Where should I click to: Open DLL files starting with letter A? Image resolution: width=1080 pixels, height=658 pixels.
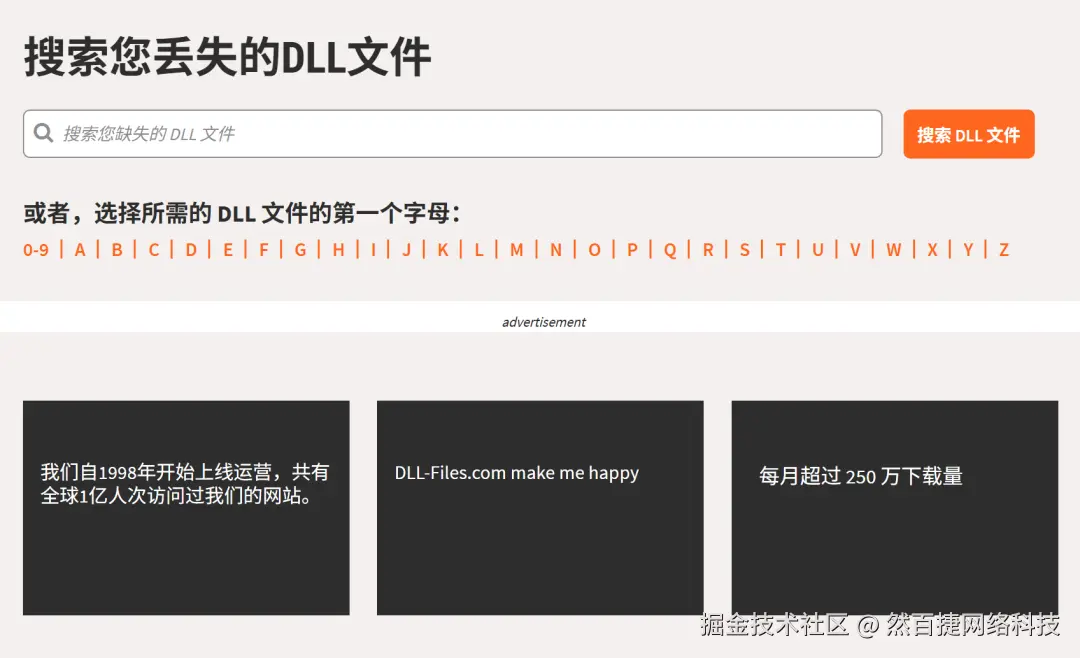(x=79, y=250)
